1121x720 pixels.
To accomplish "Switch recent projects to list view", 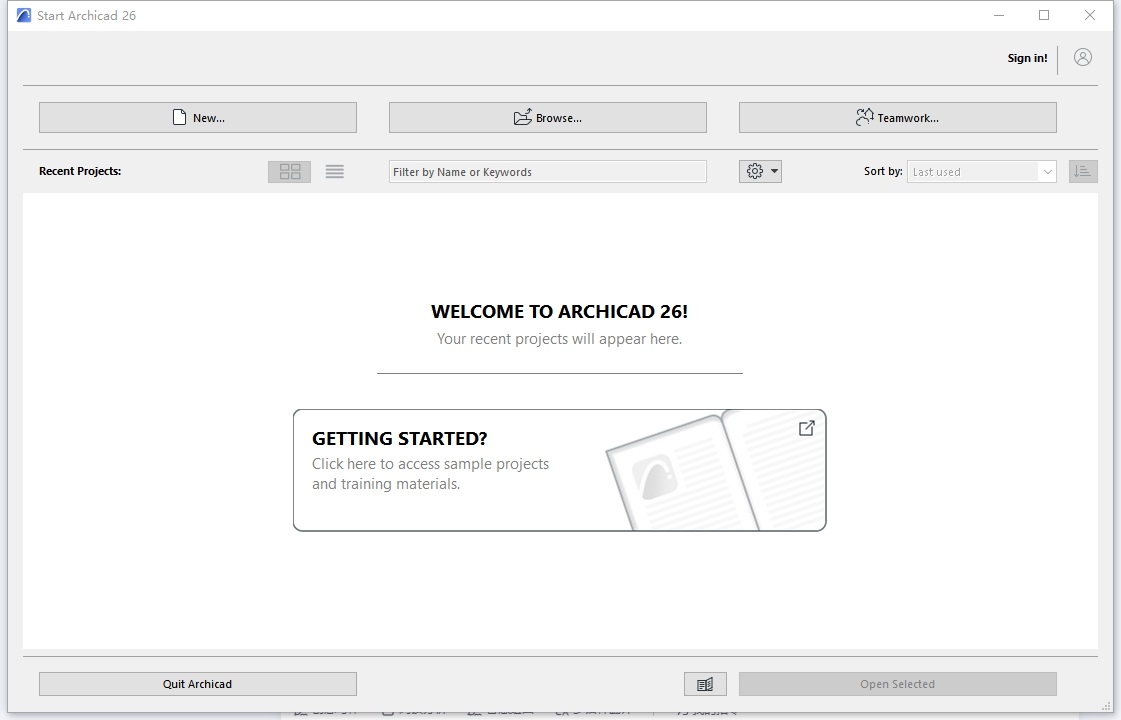I will 335,172.
